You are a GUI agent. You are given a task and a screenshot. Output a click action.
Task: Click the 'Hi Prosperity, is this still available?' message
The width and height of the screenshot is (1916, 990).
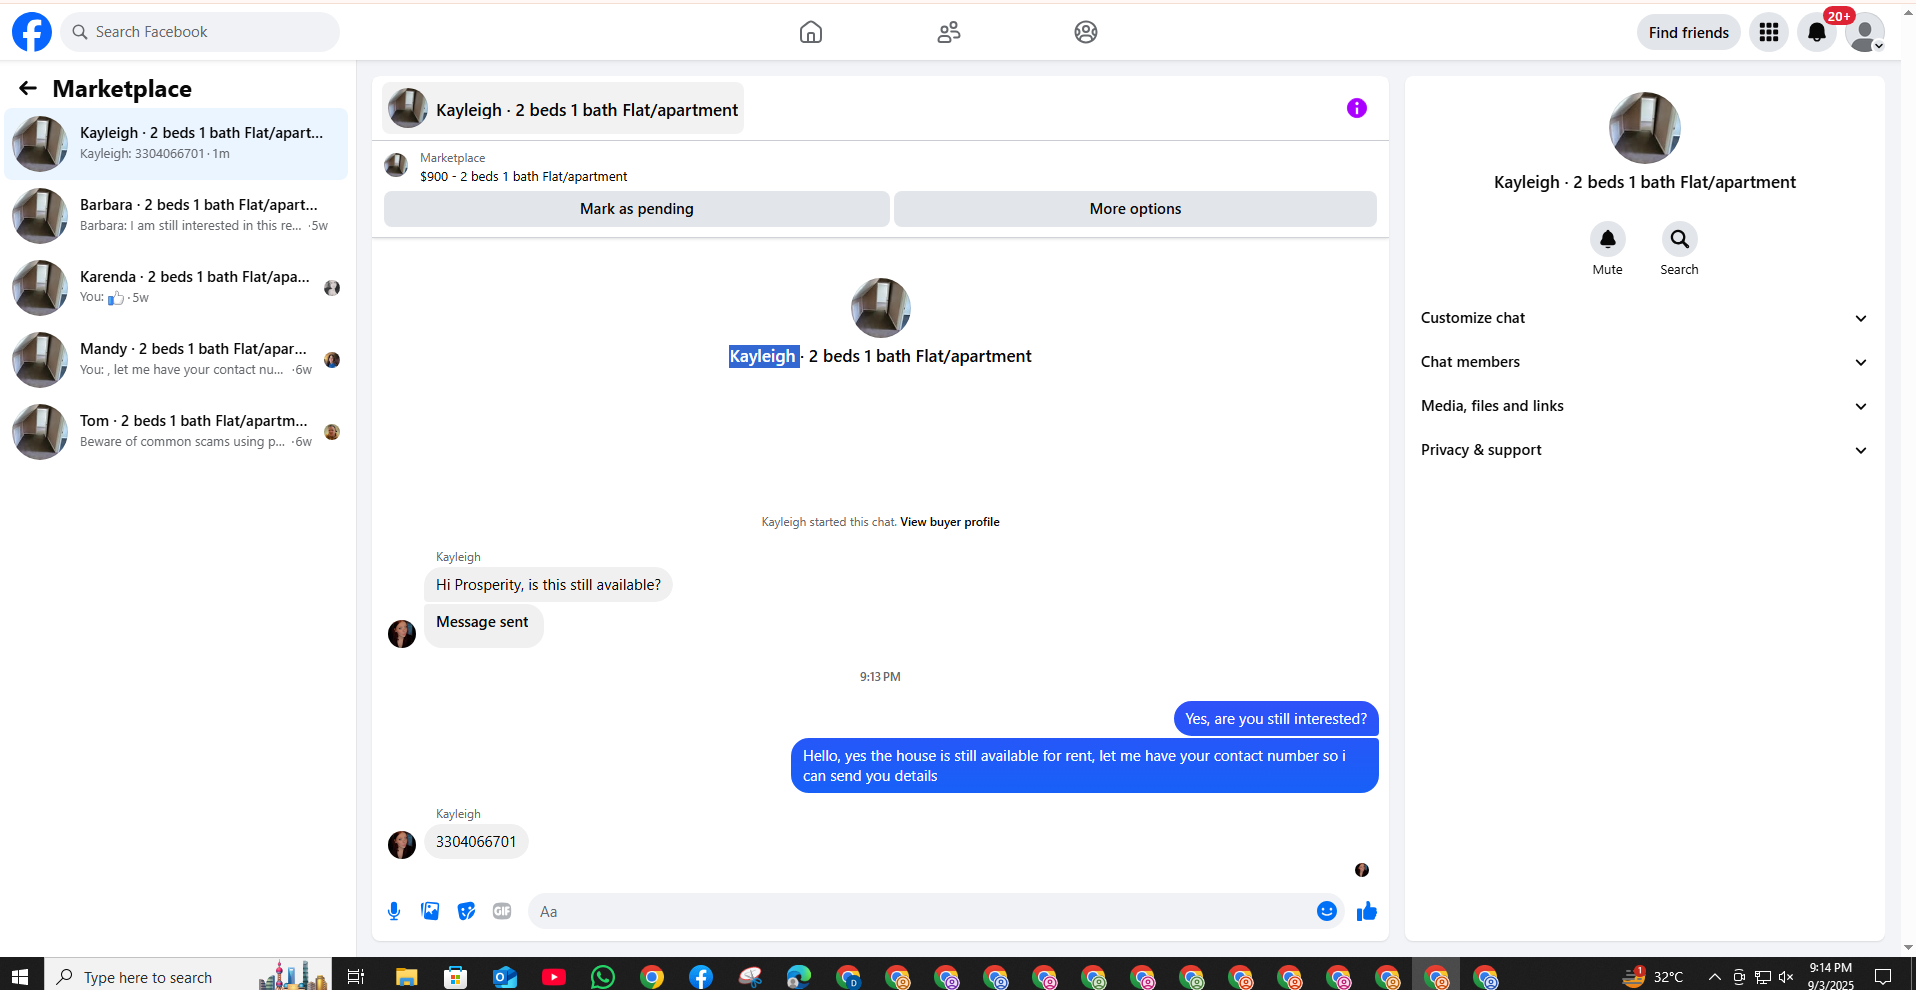548,585
